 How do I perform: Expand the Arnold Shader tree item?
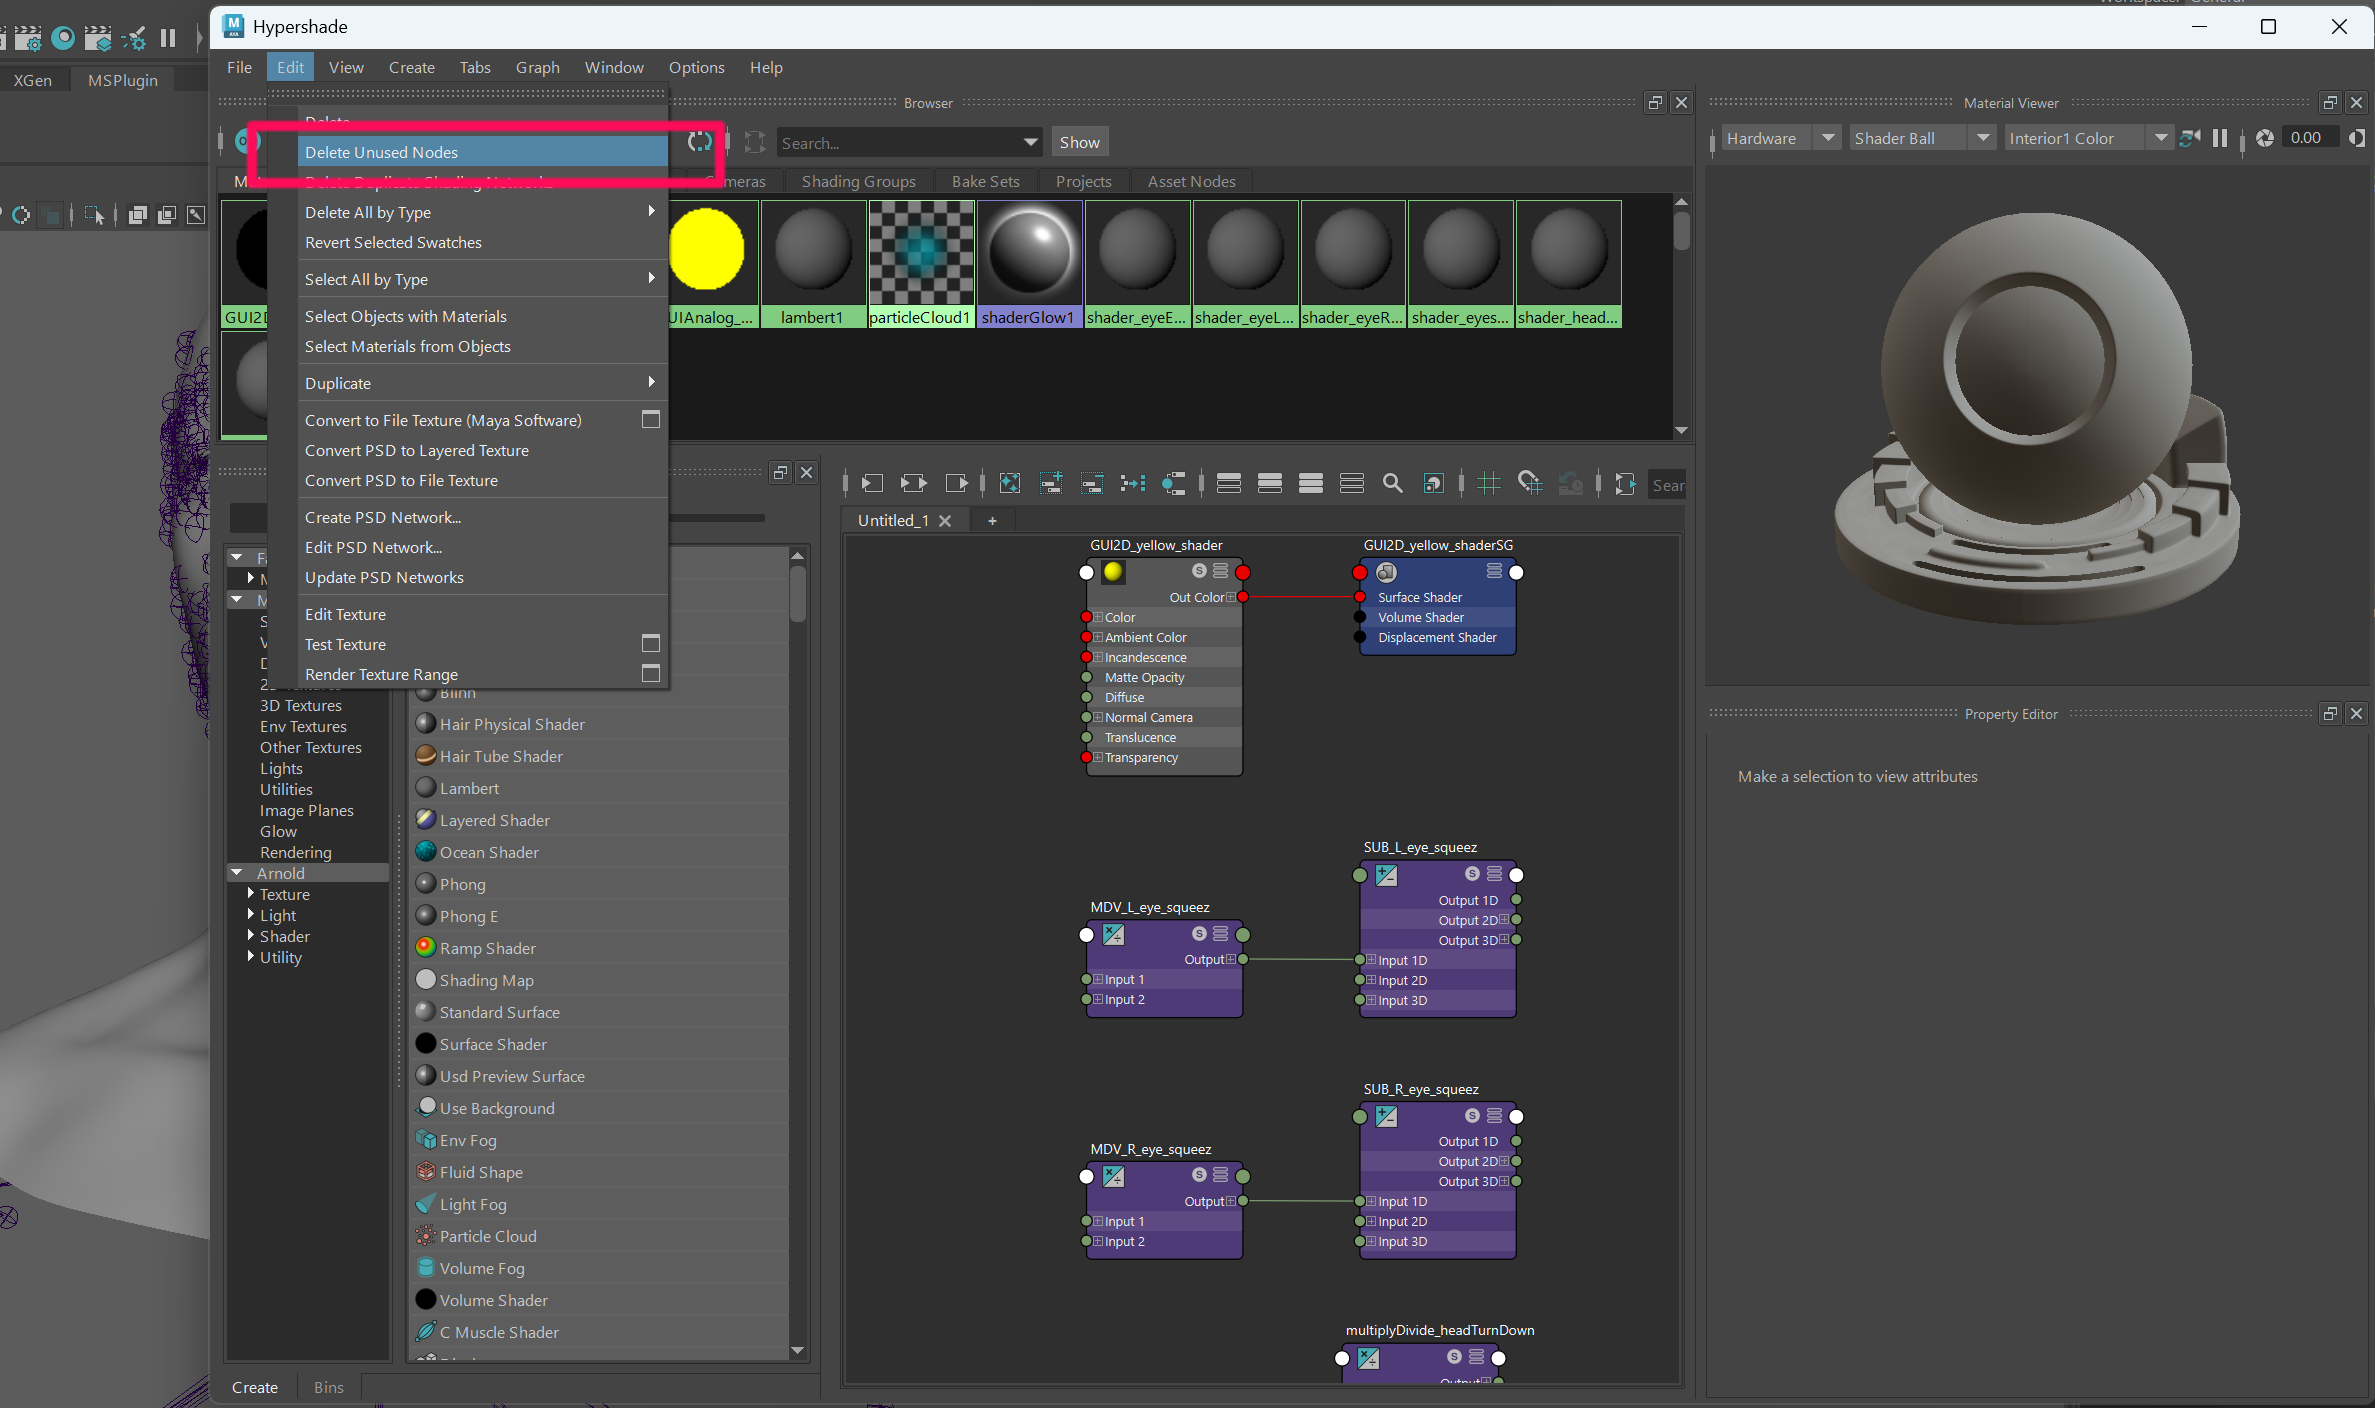click(251, 936)
